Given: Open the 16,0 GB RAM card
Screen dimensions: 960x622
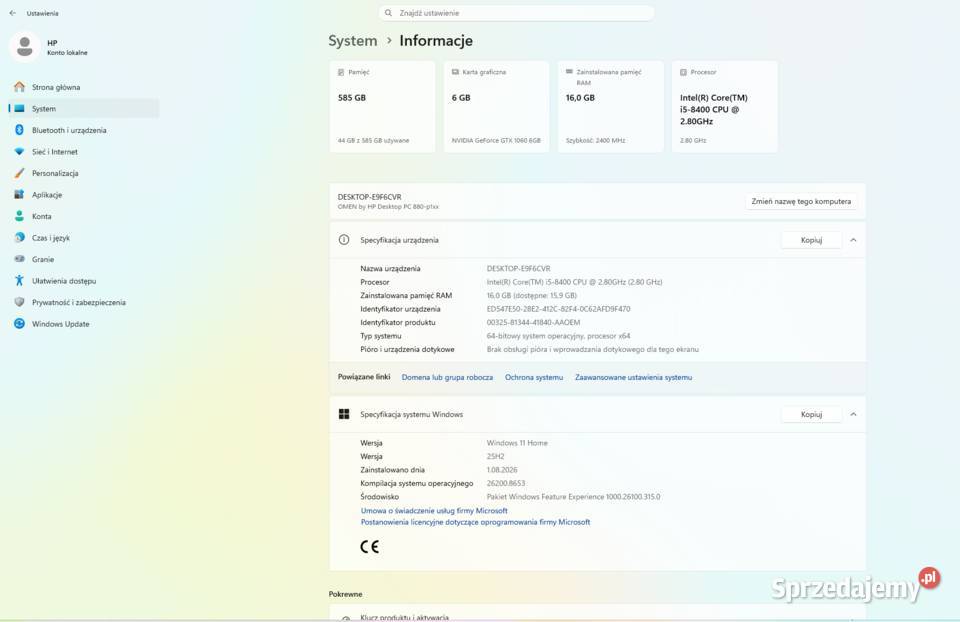Looking at the screenshot, I should coord(610,107).
